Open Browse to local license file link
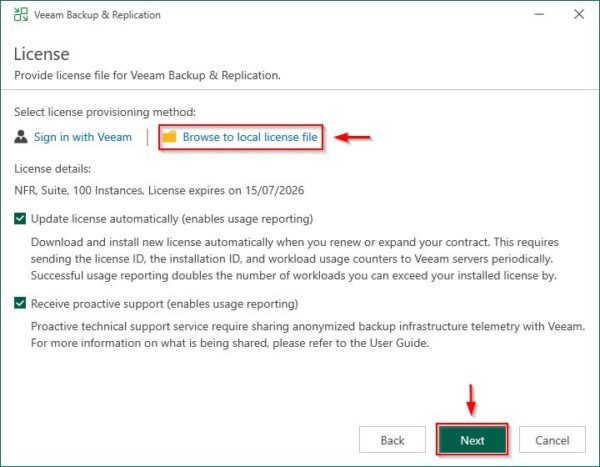 (x=250, y=137)
